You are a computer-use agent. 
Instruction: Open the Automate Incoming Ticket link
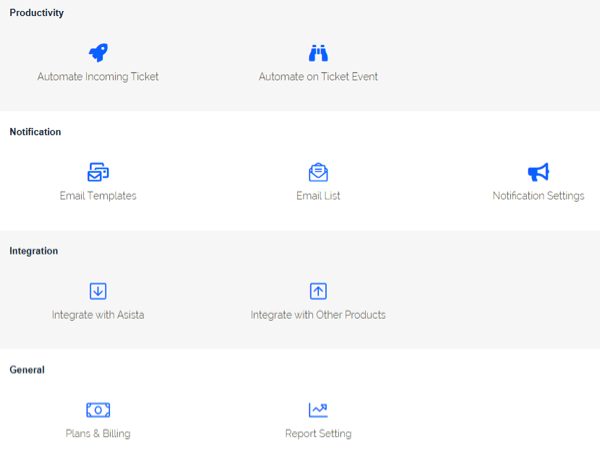pyautogui.click(x=98, y=77)
